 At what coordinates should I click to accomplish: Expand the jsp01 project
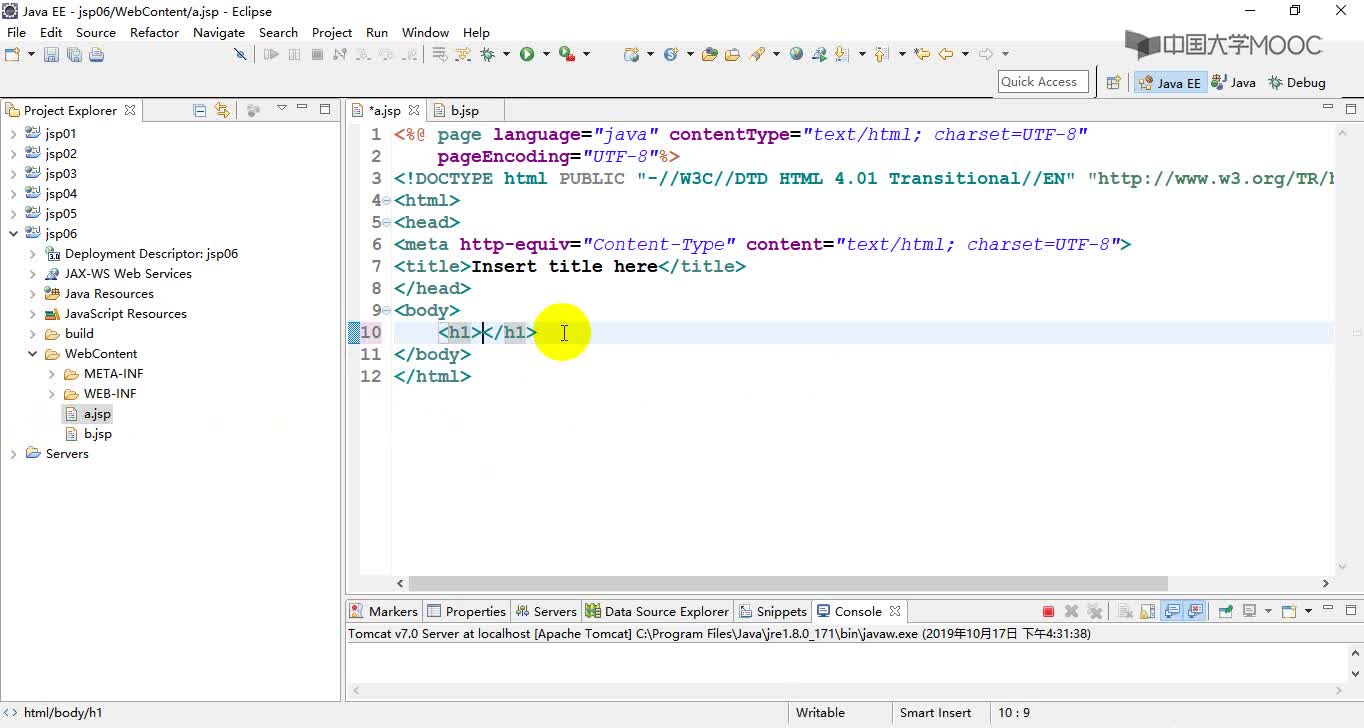[x=13, y=134]
